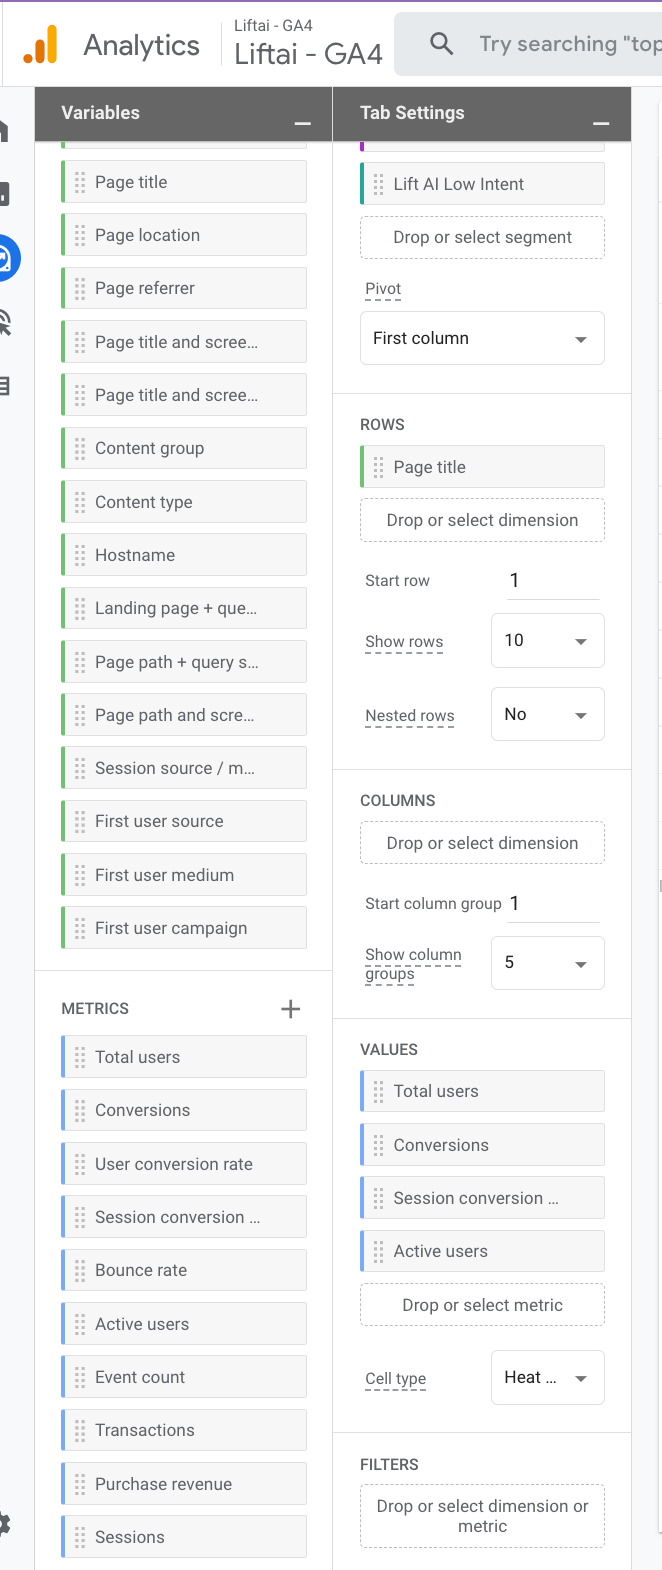
Task: Click Drop or select metric box
Action: [x=482, y=1305]
